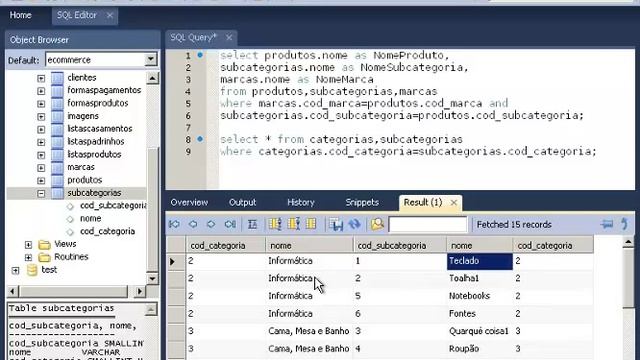Select the cod_categoria column in tree
Image resolution: width=640 pixels, height=360 pixels.
tap(107, 231)
